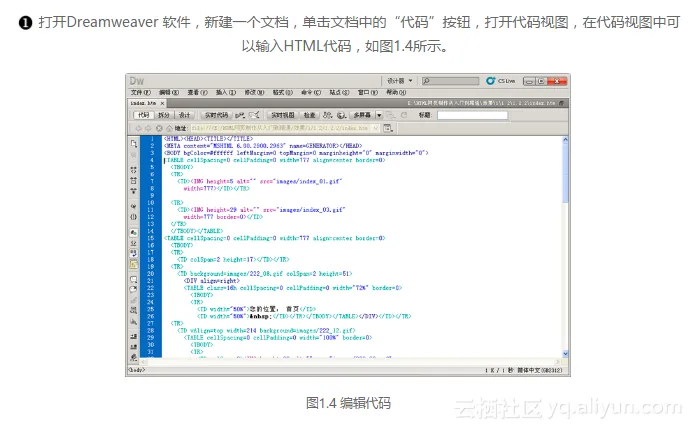
Task: Click the live view options icon after address field
Action: pyautogui.click(x=388, y=128)
